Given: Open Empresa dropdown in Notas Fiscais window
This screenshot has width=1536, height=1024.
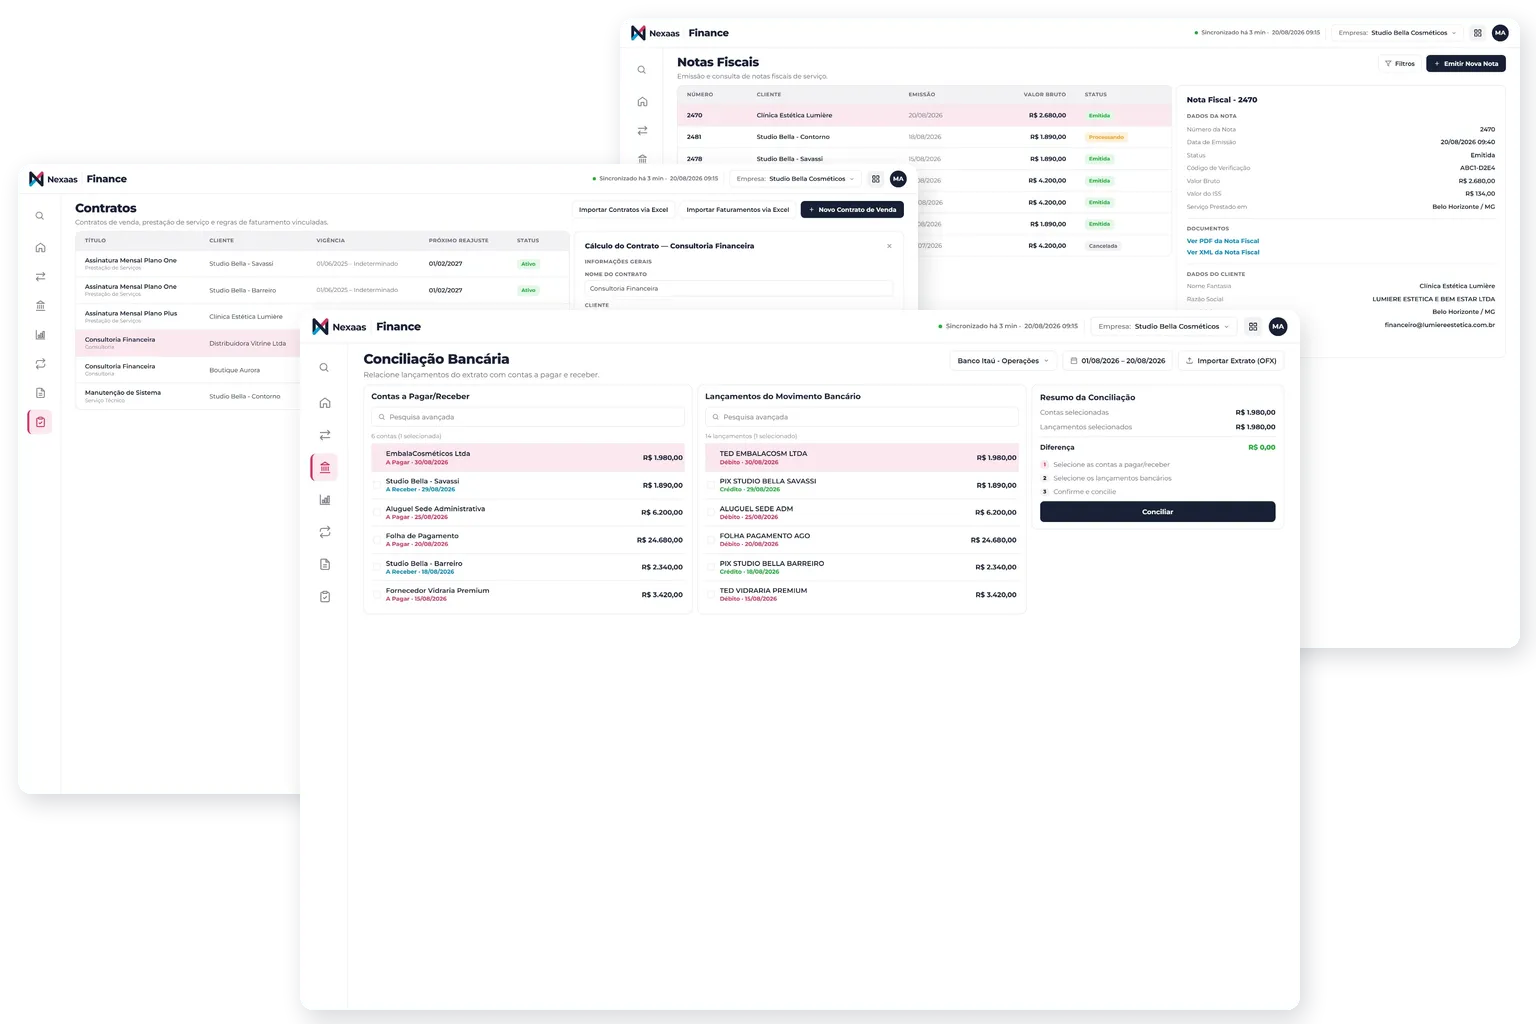Looking at the screenshot, I should pos(1397,33).
